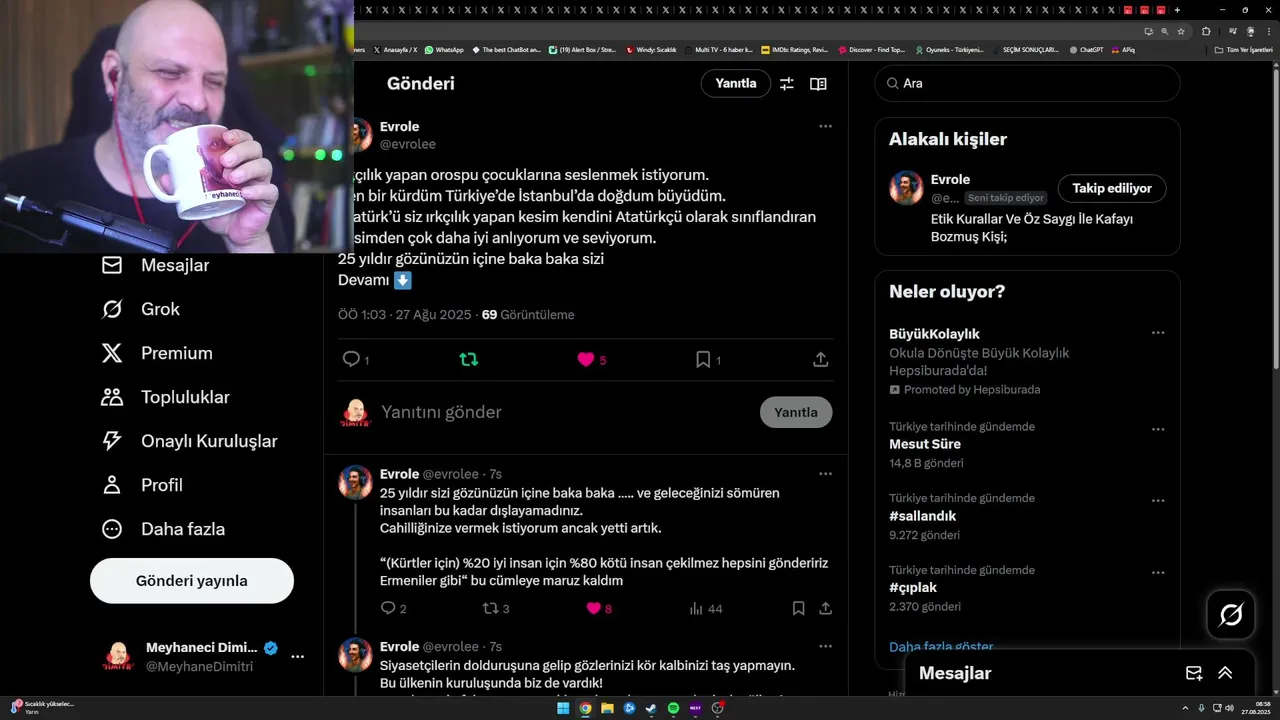Expand Daha fazla sidebar menu
This screenshot has height=720, width=1280.
tap(162, 529)
